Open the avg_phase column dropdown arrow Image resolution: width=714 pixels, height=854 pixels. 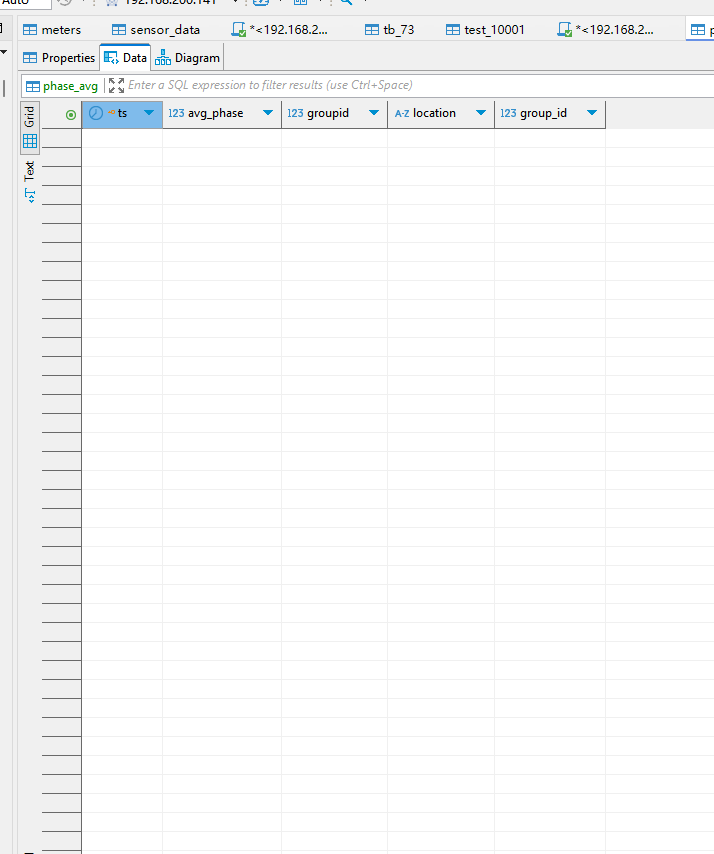click(268, 114)
